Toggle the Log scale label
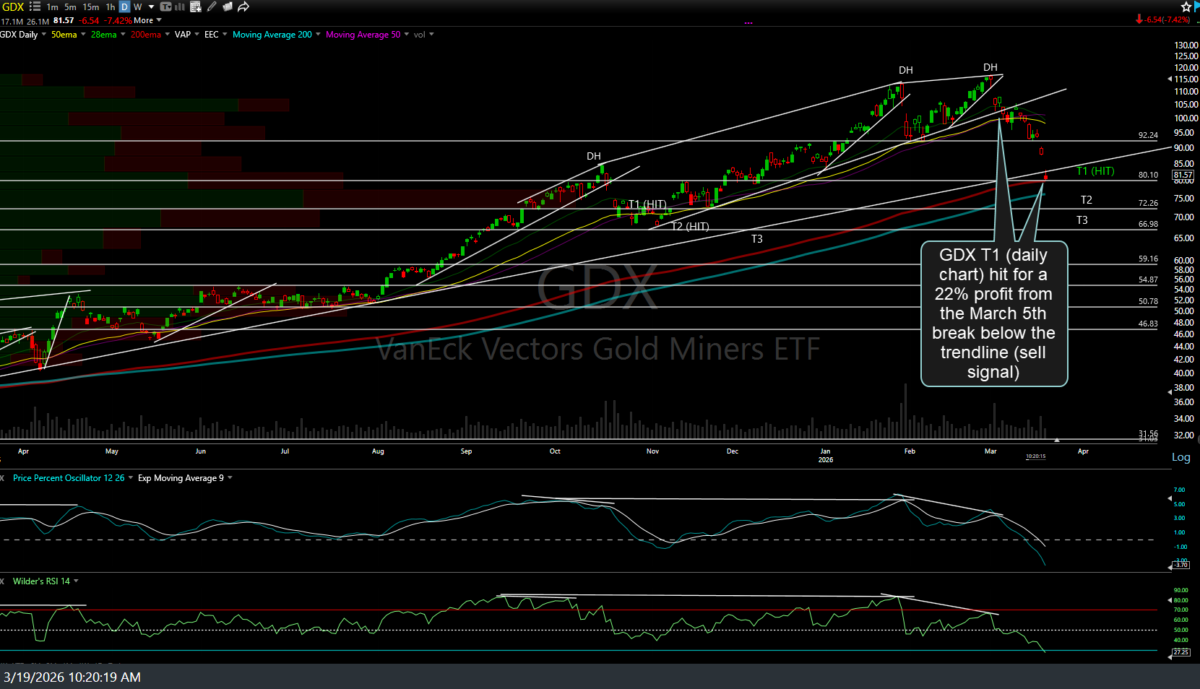 (1180, 457)
